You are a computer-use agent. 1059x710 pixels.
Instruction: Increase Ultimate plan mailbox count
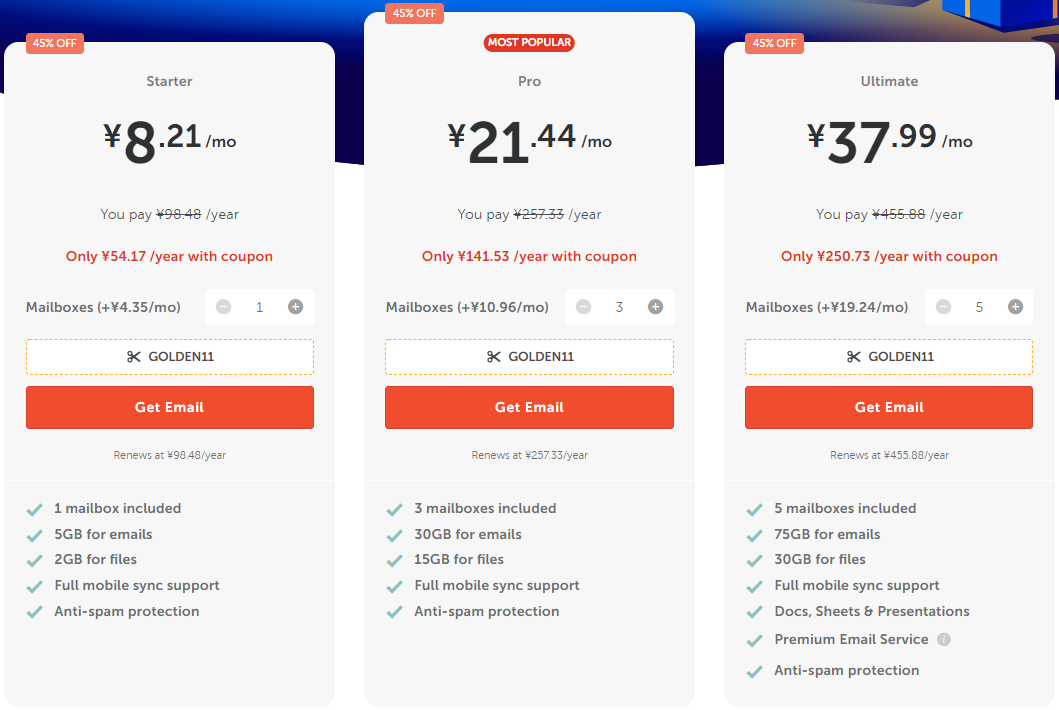coord(1015,307)
